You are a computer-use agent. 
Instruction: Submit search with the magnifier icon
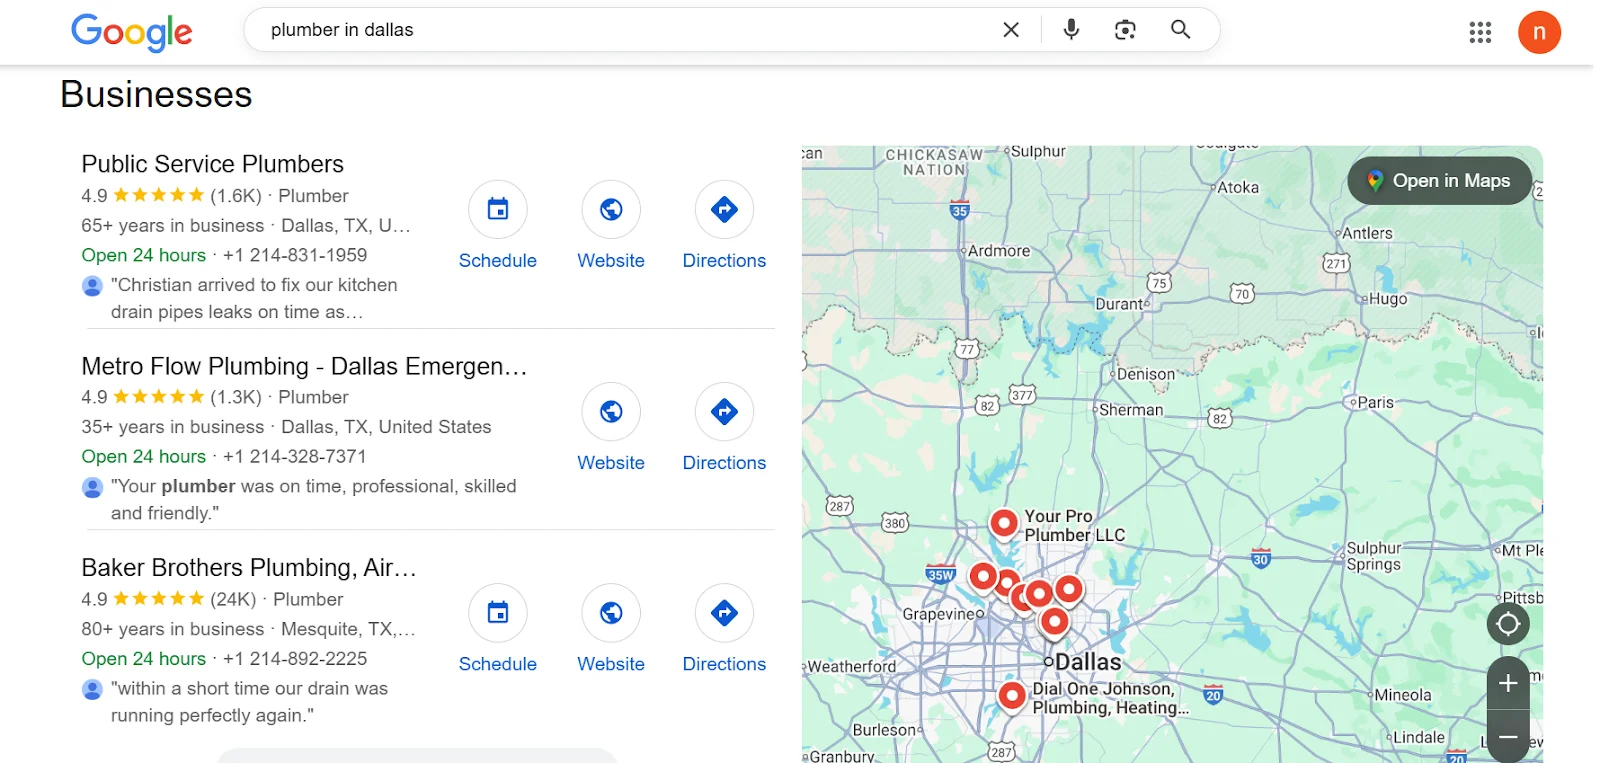[x=1180, y=30]
